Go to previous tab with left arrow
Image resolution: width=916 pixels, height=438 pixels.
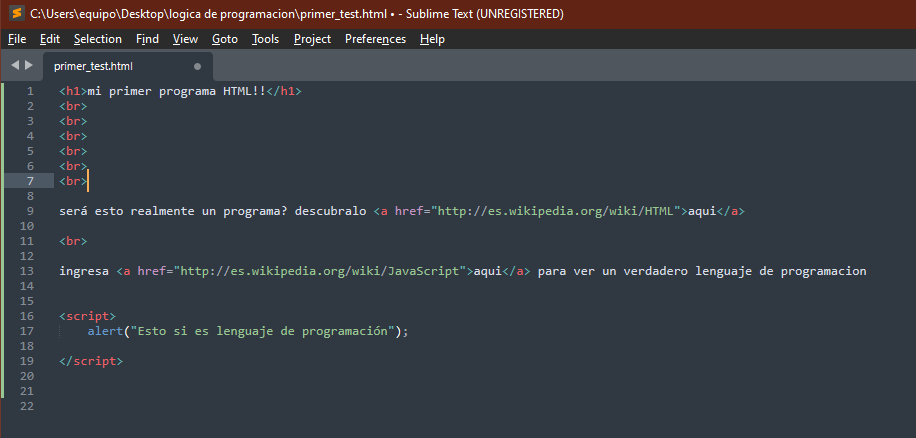(x=15, y=65)
